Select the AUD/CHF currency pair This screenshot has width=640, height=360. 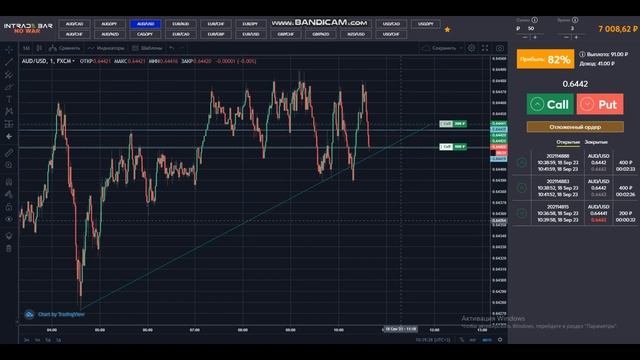coord(74,34)
